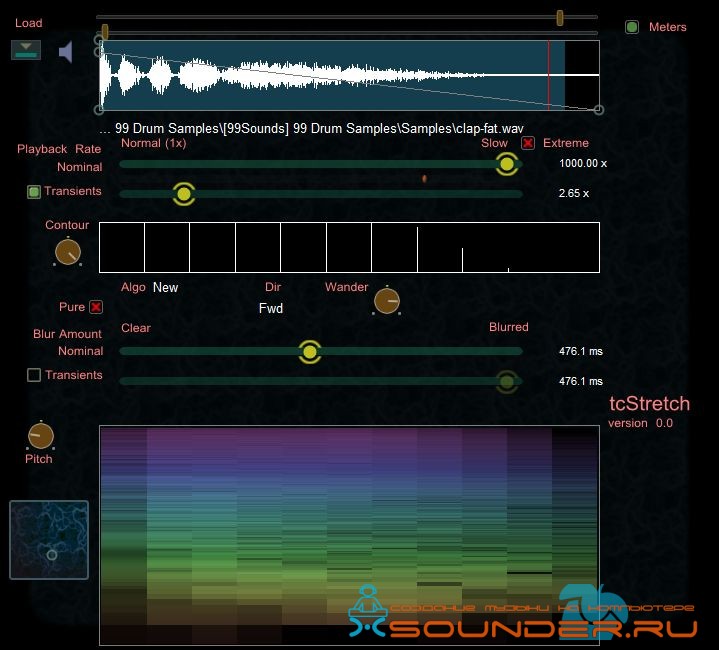Click the XY pad thumbnail
719x650 pixels.
49,540
